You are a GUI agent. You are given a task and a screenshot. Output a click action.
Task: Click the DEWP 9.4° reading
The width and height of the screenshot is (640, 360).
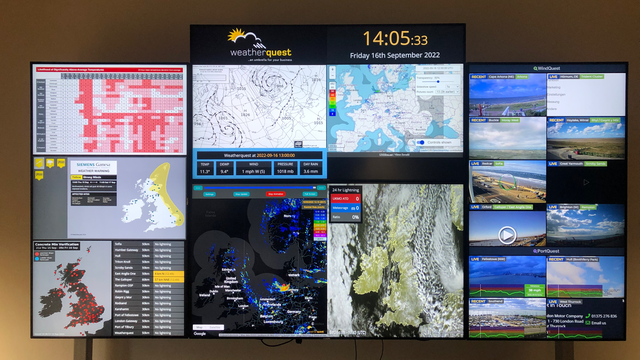(x=224, y=169)
